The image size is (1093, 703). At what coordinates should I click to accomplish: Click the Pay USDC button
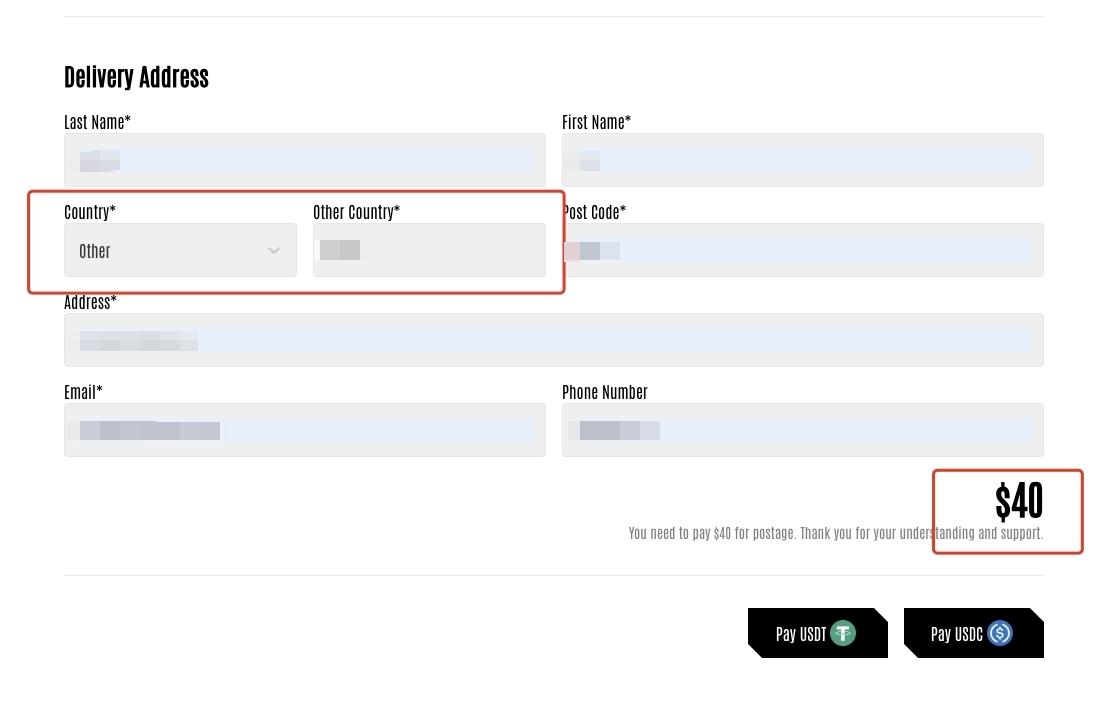pos(974,633)
